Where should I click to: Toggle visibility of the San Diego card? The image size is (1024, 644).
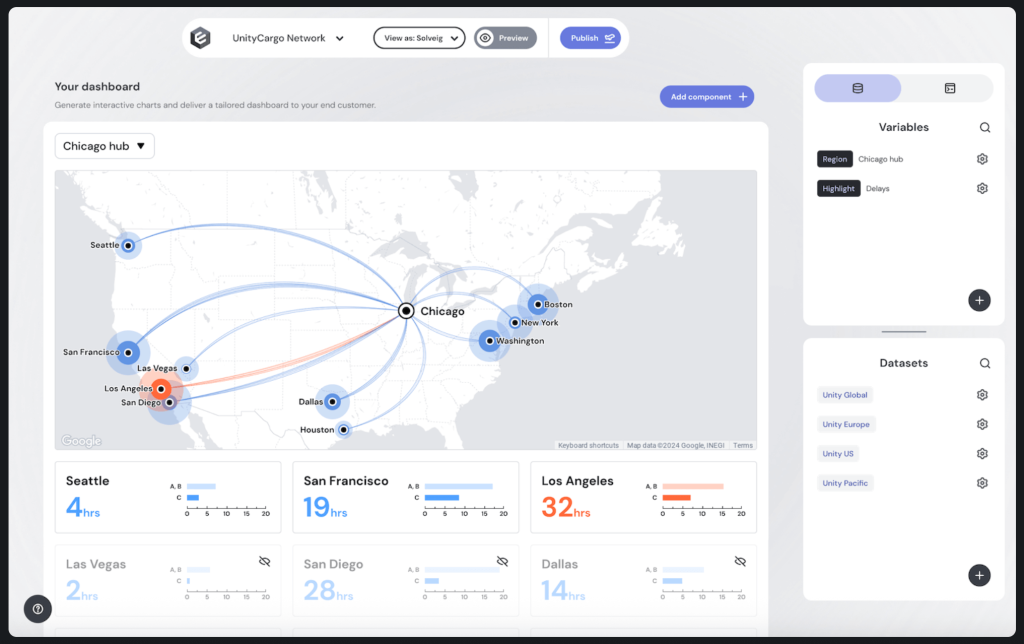click(x=502, y=561)
